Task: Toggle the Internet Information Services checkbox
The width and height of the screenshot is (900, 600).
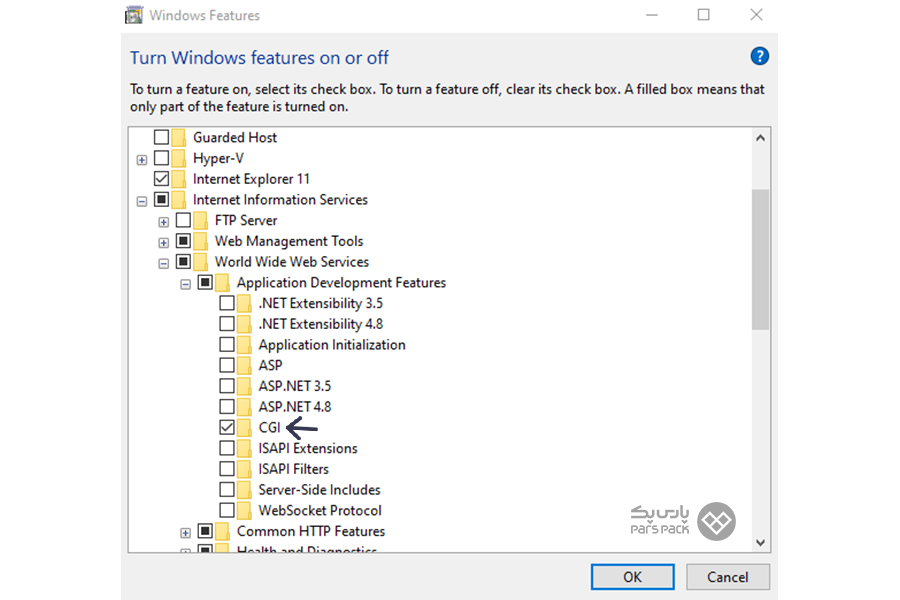Action: [x=161, y=199]
